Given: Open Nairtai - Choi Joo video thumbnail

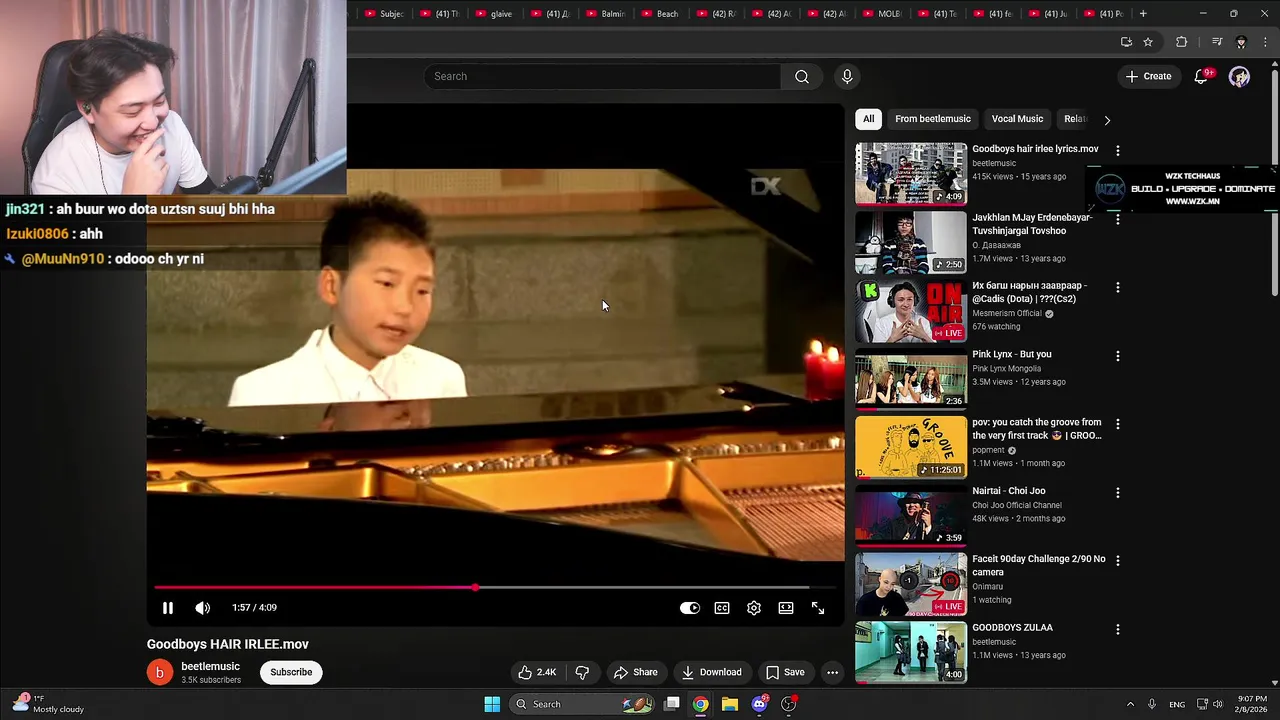Looking at the screenshot, I should coord(911,515).
